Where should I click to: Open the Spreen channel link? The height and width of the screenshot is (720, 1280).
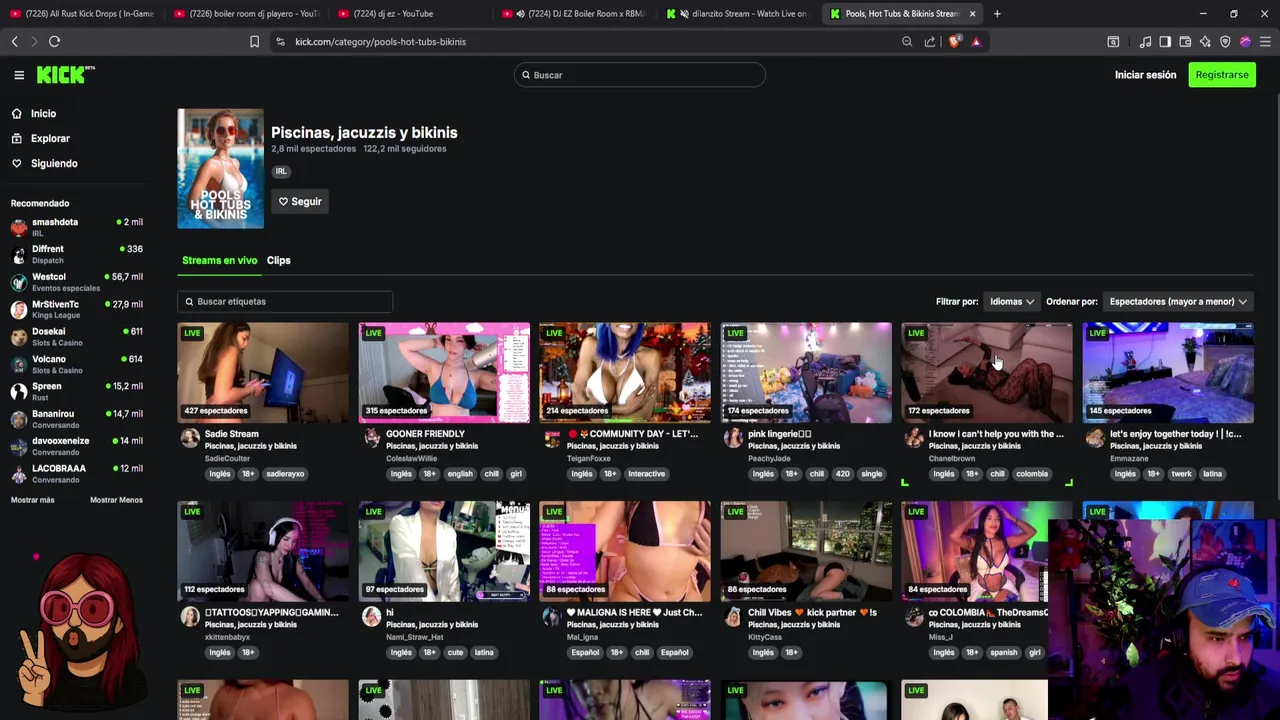(76, 391)
